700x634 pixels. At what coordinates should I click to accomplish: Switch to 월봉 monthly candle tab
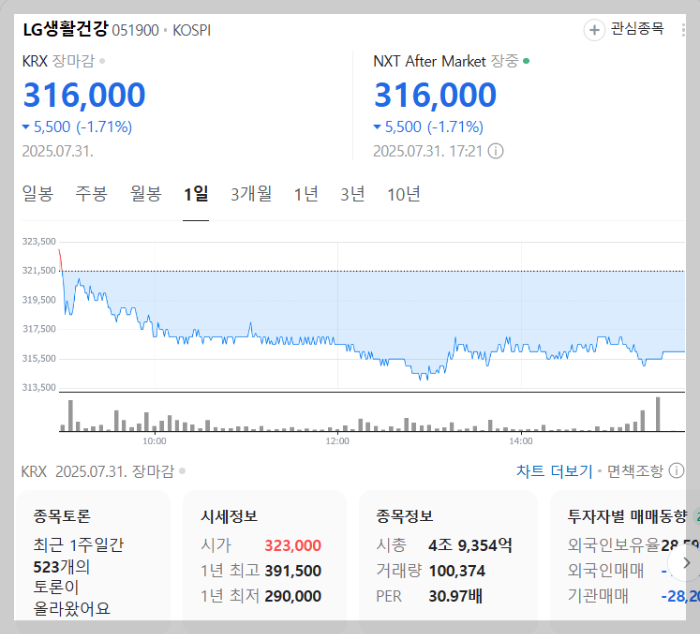point(146,194)
